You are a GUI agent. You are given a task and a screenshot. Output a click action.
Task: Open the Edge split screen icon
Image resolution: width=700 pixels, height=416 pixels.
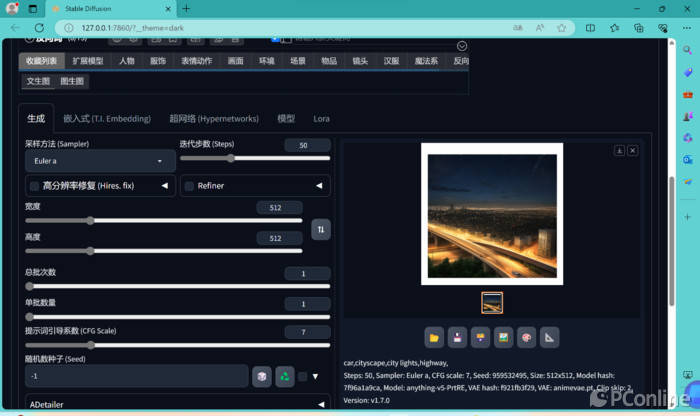tap(590, 28)
